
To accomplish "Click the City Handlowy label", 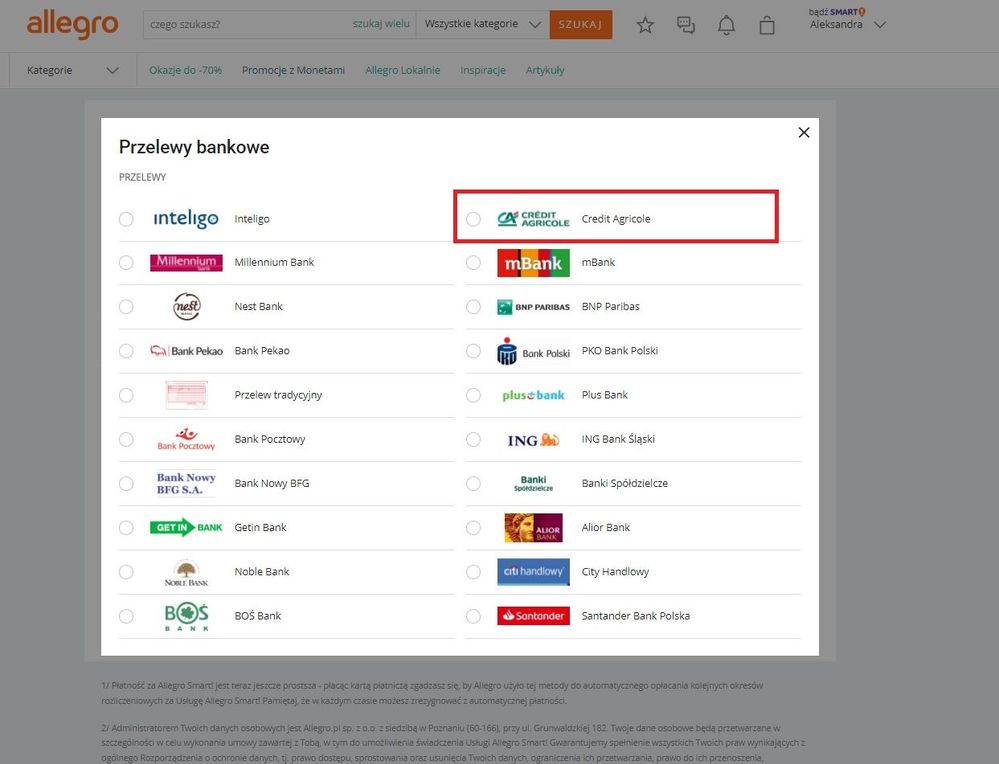I will pos(615,572).
